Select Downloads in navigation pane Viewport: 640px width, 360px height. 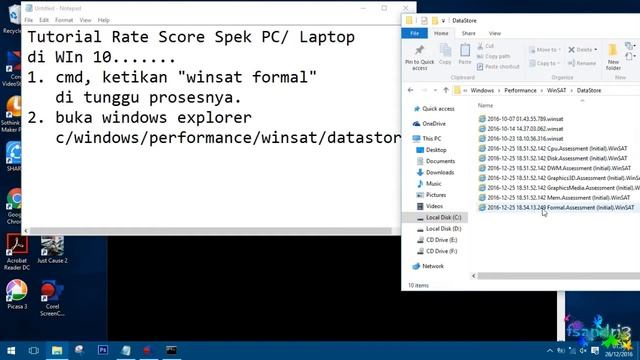click(435, 172)
